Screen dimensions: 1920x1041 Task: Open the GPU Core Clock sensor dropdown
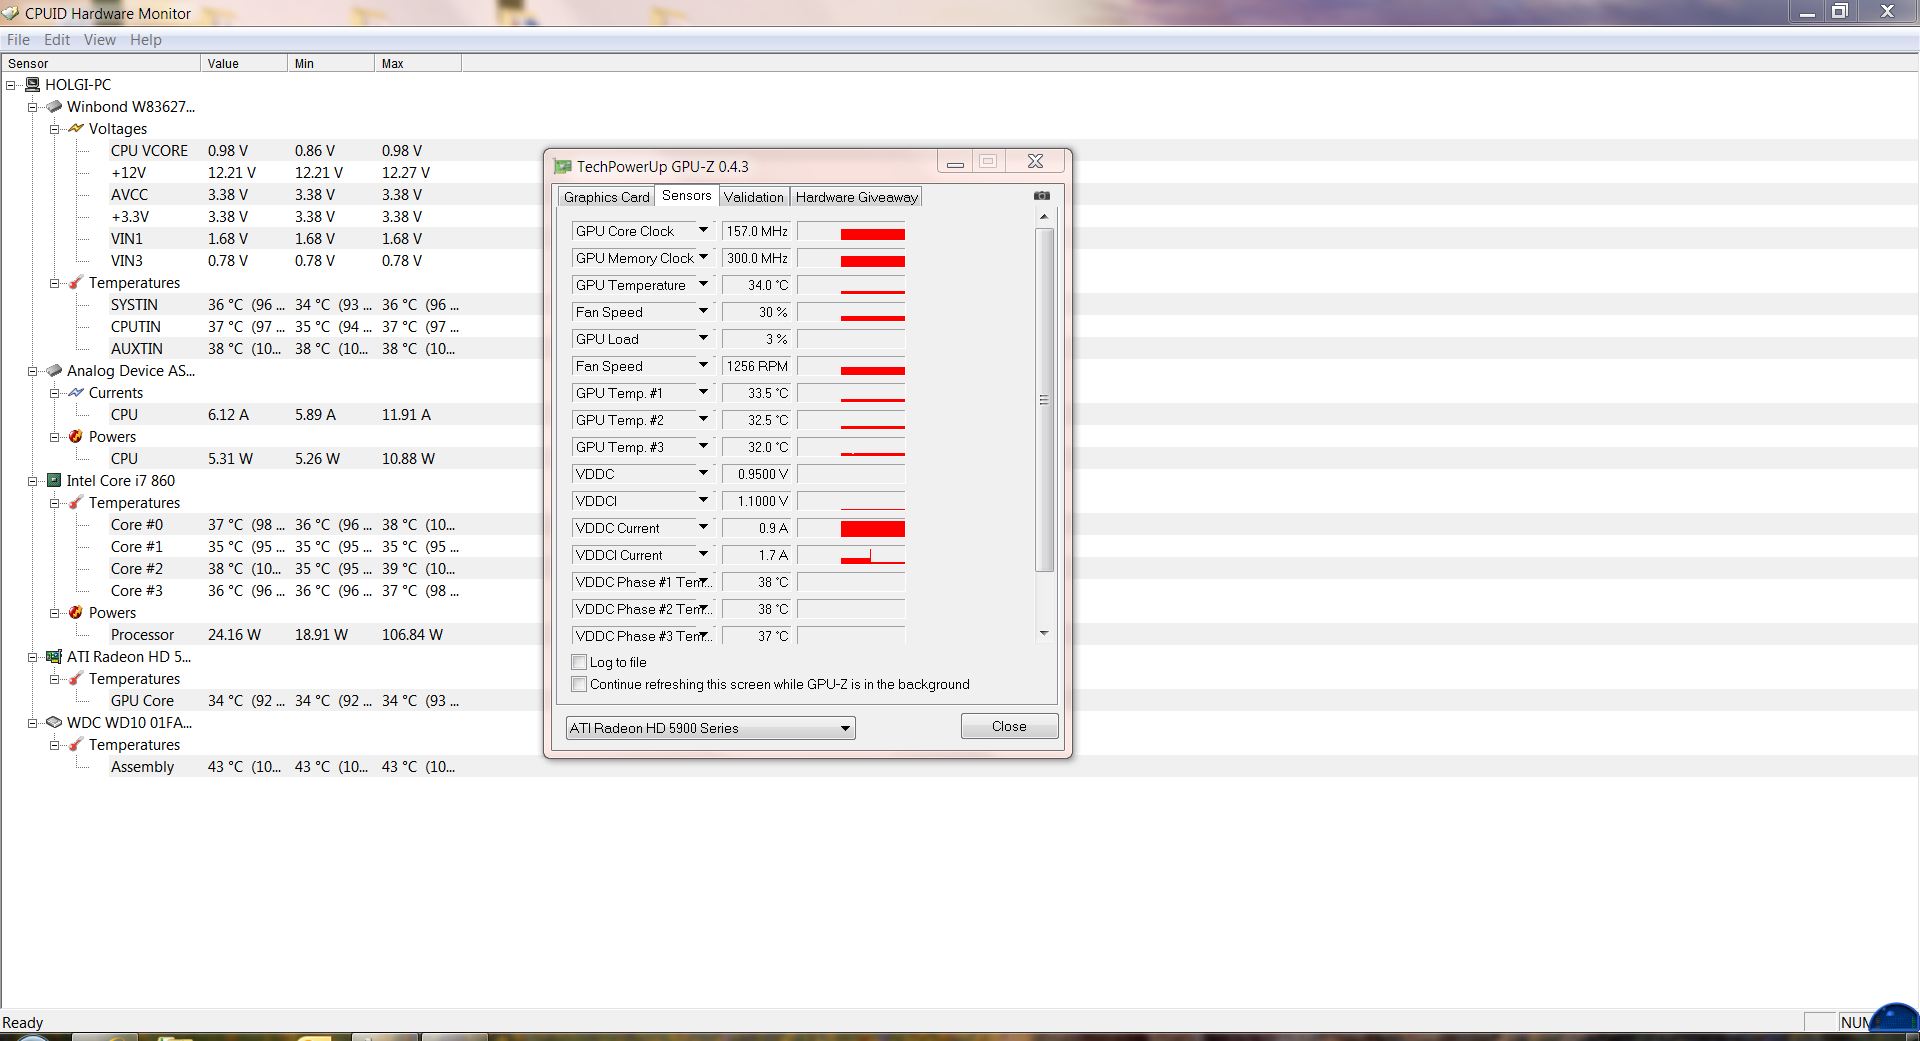[703, 231]
